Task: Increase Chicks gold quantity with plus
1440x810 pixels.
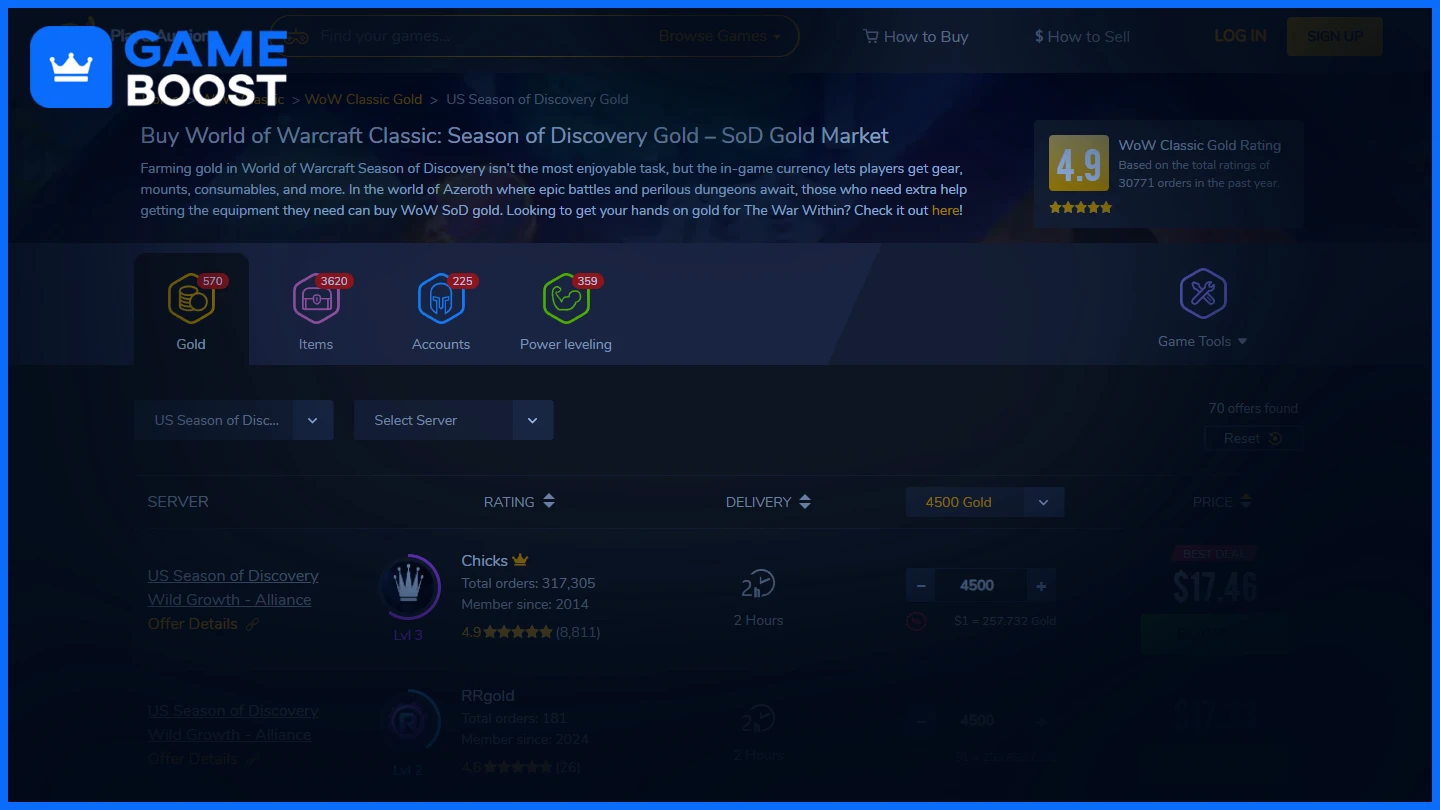Action: point(1041,586)
